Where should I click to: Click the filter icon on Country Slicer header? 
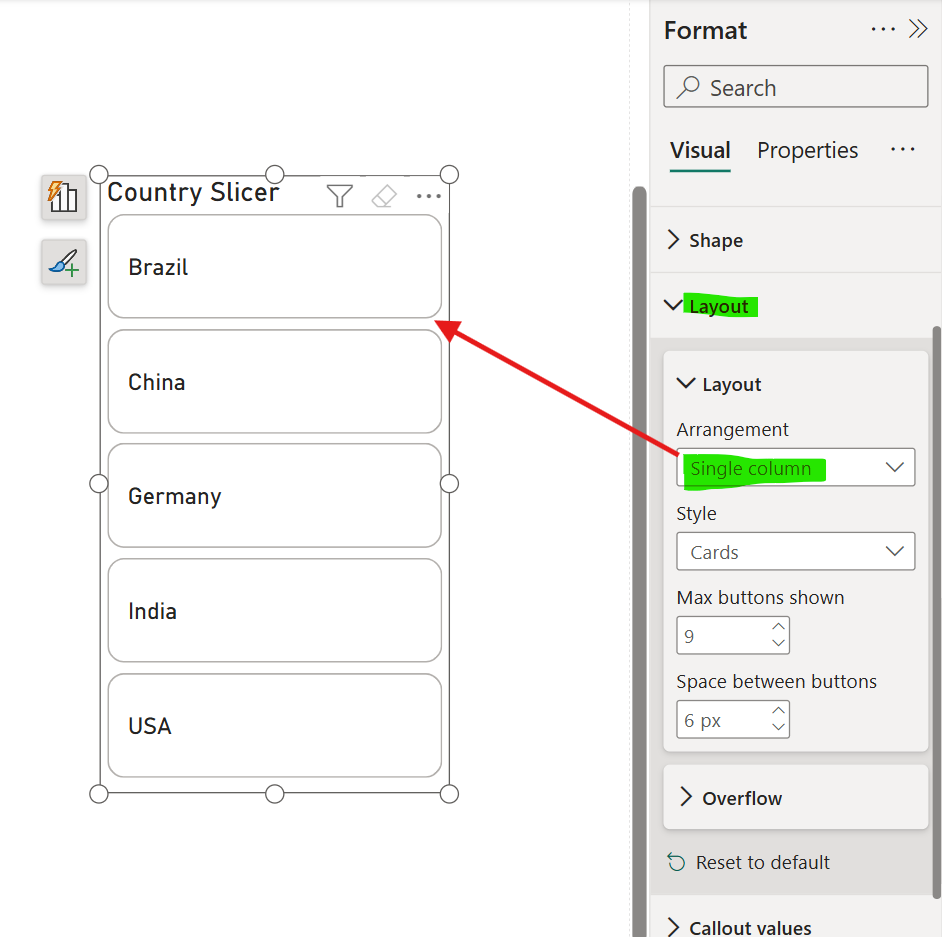point(339,196)
